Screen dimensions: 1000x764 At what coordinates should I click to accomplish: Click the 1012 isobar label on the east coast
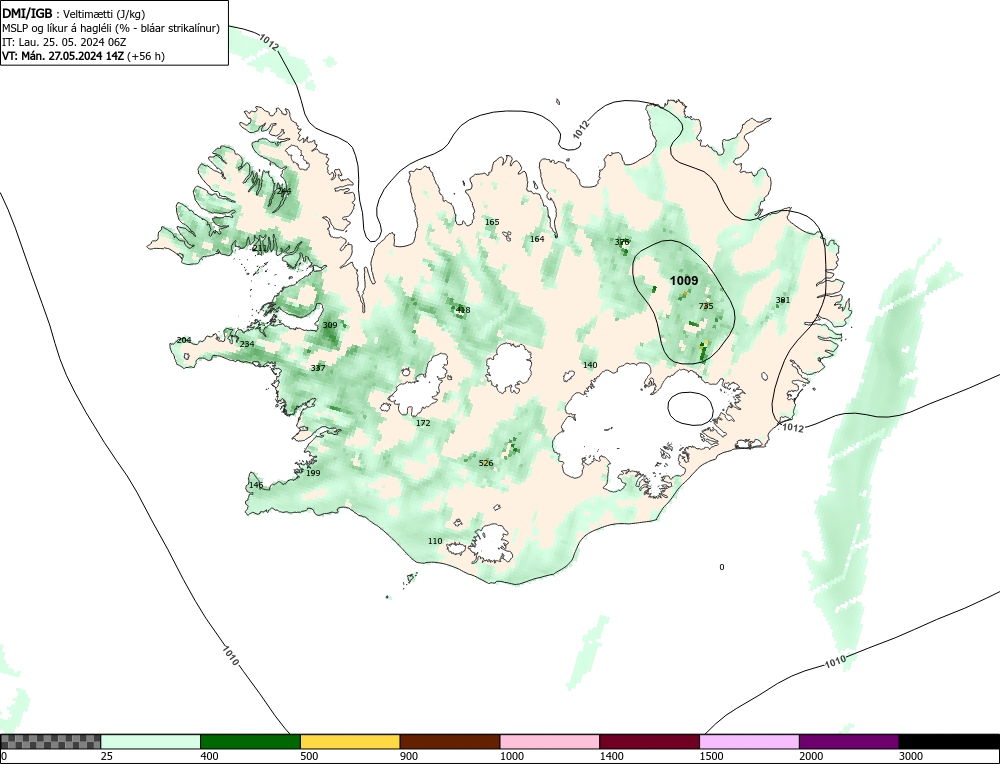(x=793, y=428)
